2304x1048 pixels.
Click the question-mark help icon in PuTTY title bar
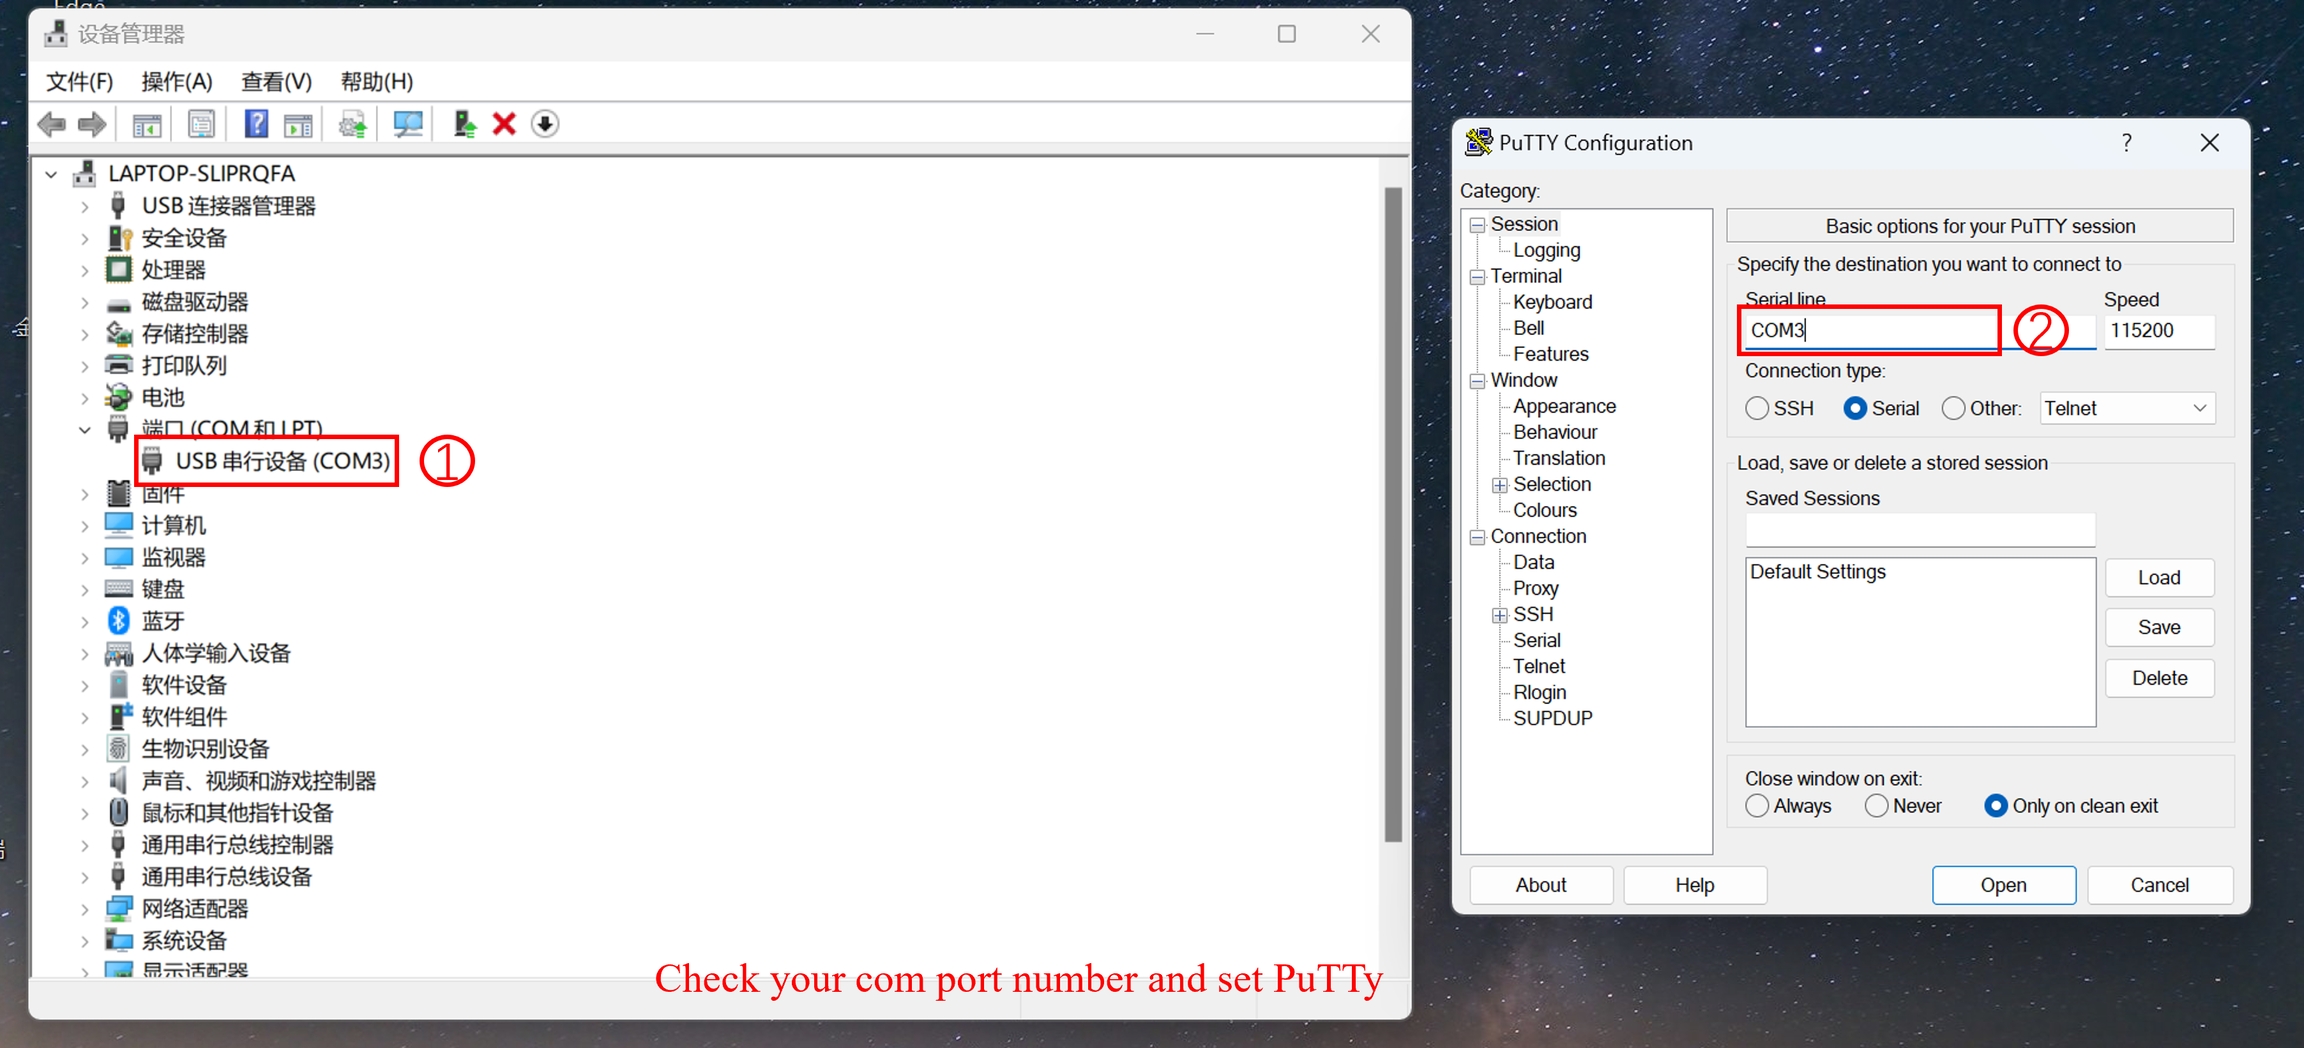click(x=2127, y=142)
